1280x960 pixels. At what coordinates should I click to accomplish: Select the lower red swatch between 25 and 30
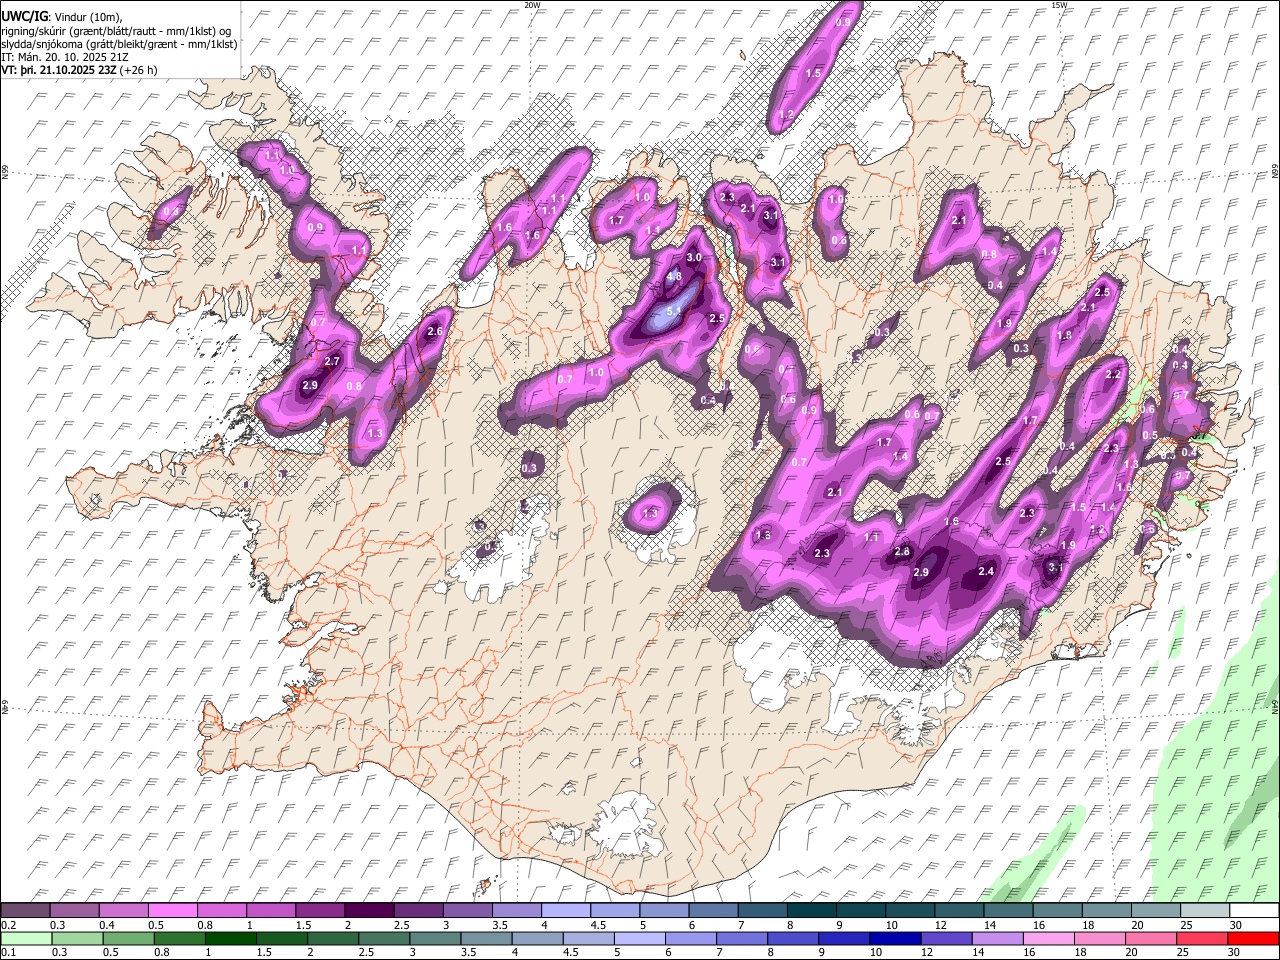click(1204, 938)
